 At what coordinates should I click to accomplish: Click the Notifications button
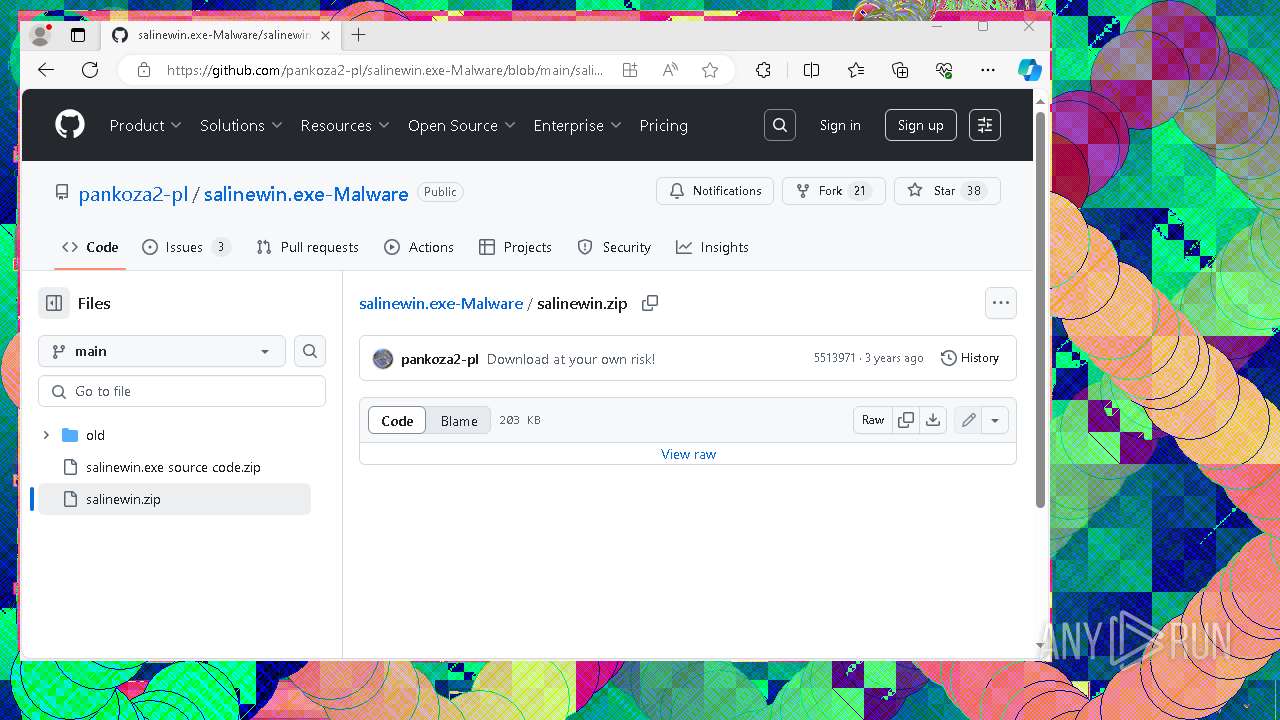(715, 191)
